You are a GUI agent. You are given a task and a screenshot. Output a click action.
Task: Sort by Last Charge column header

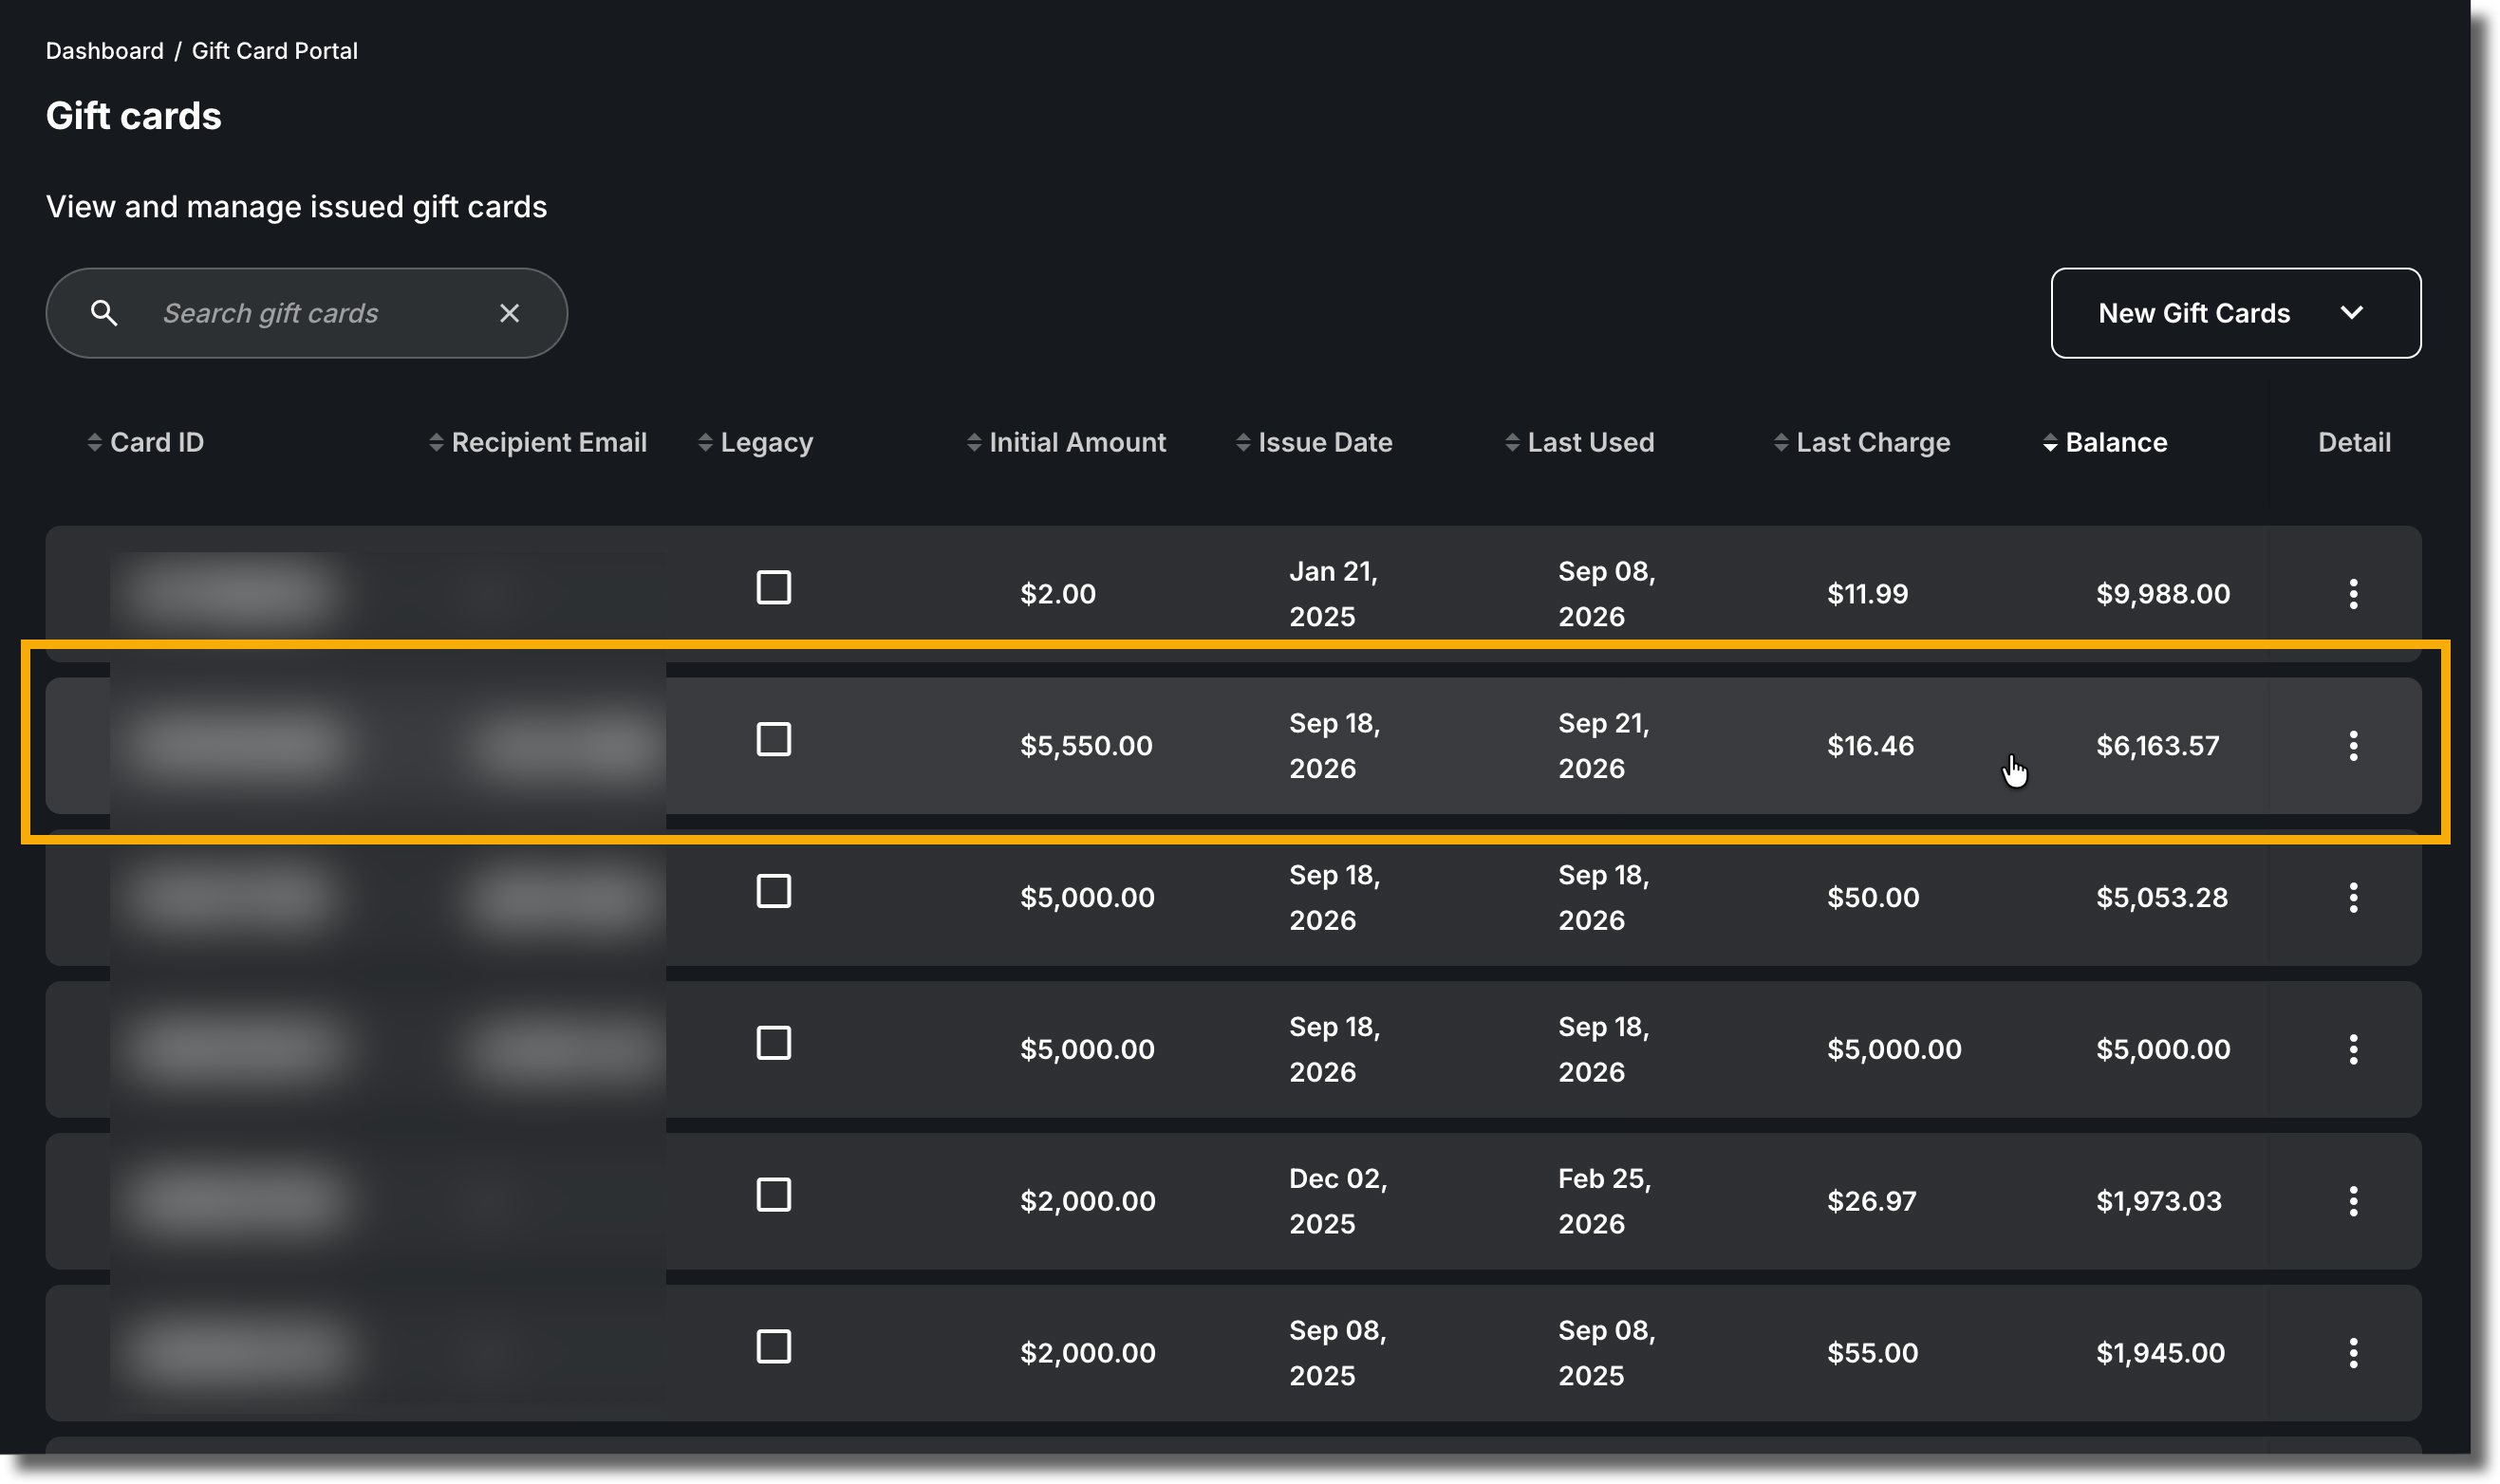tap(1861, 442)
